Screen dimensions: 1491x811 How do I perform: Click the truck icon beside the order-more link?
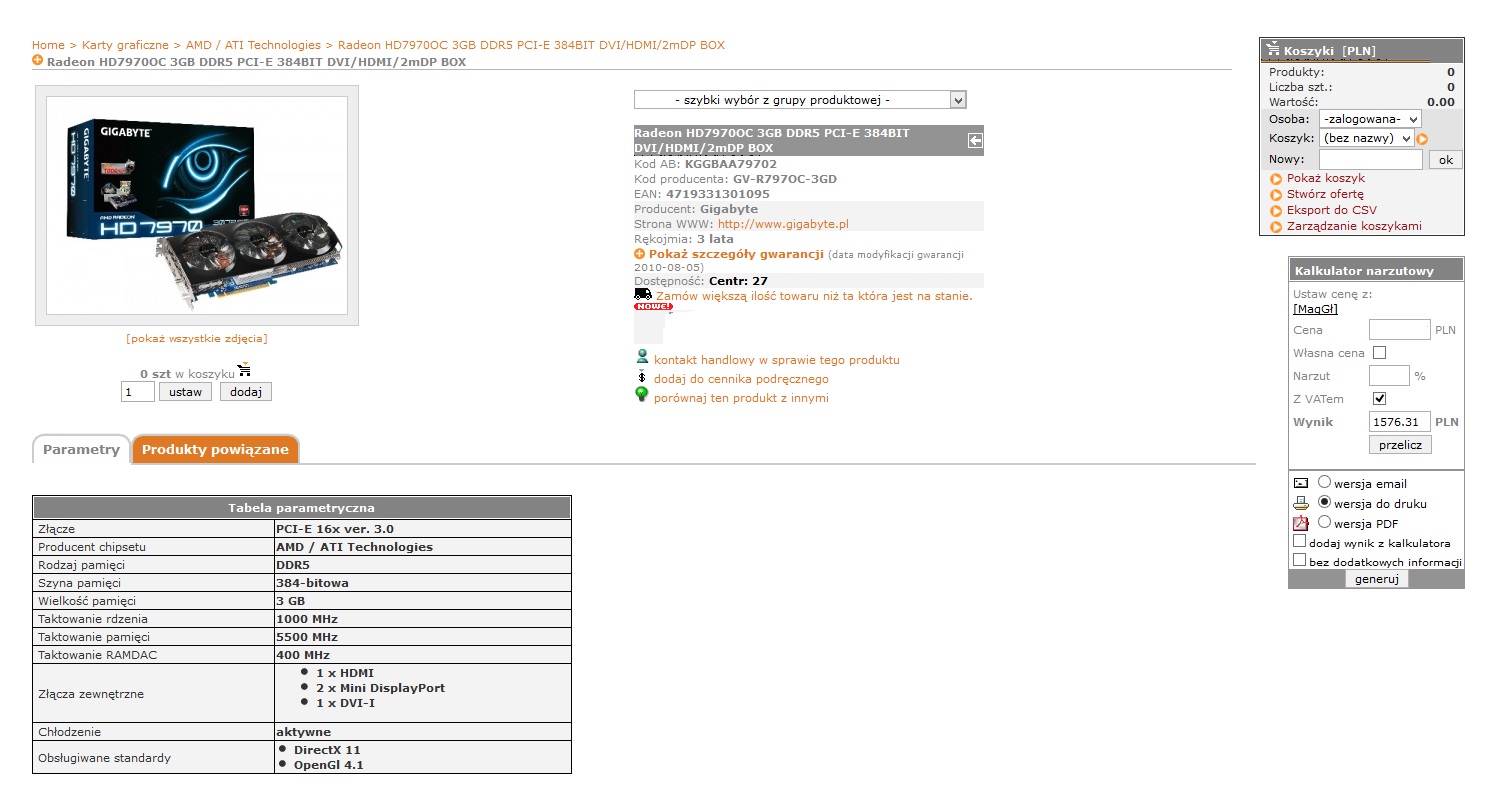click(x=643, y=294)
